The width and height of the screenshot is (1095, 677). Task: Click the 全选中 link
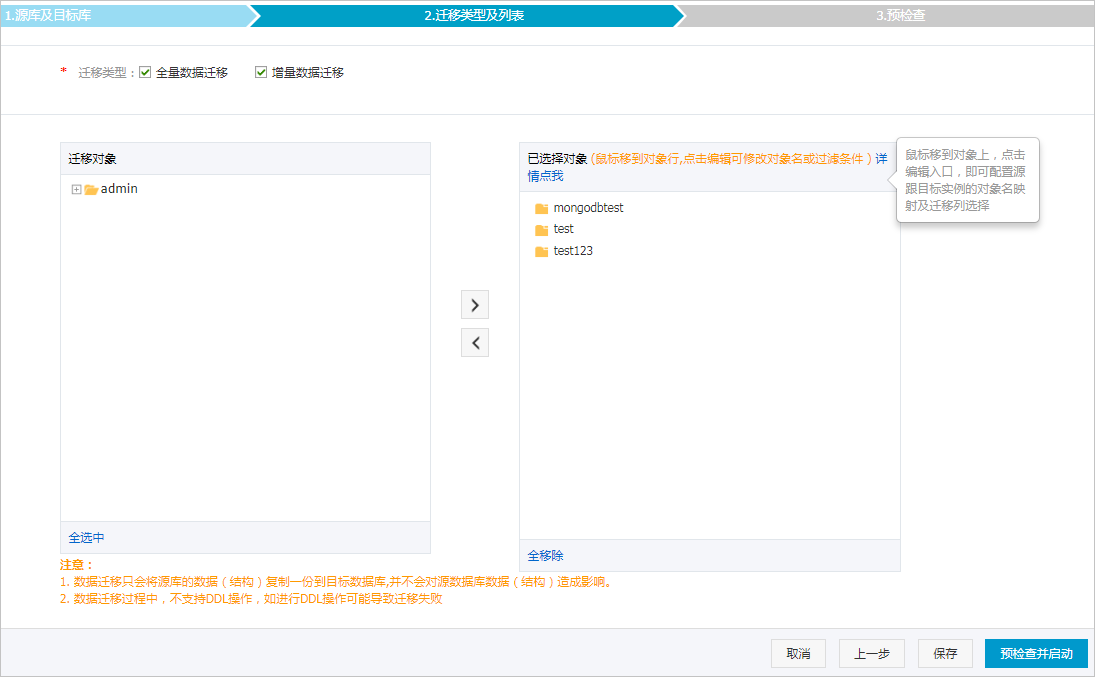(x=87, y=537)
